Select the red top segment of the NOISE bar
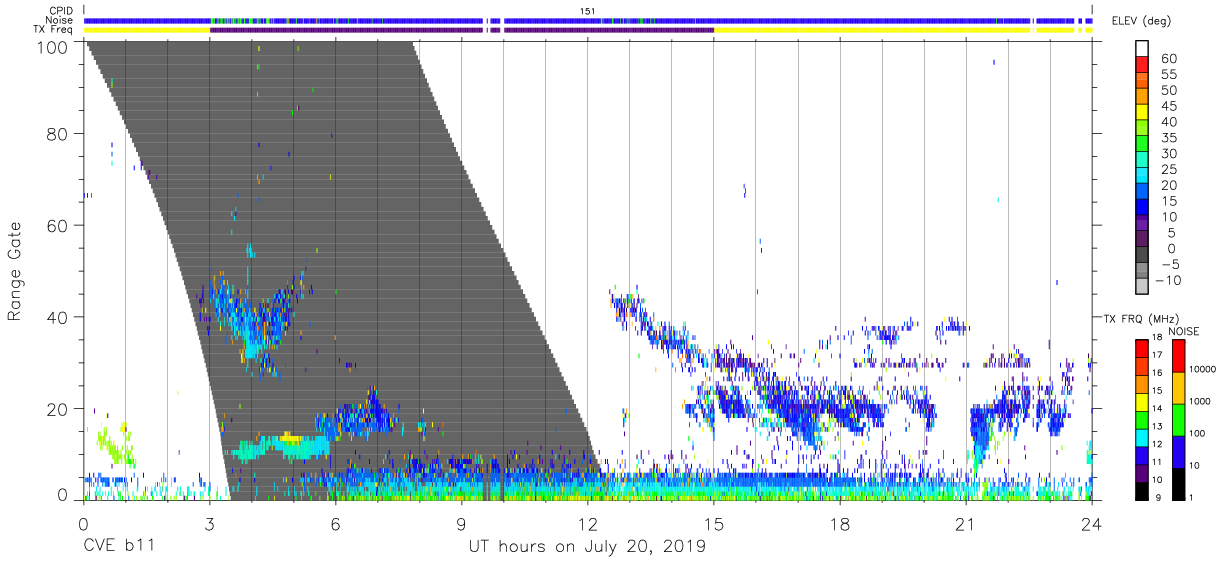 tap(1177, 356)
